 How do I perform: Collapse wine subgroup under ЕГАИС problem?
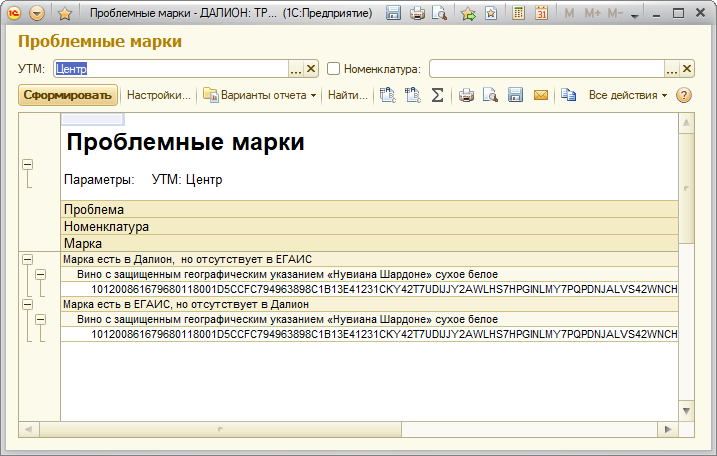pos(41,319)
